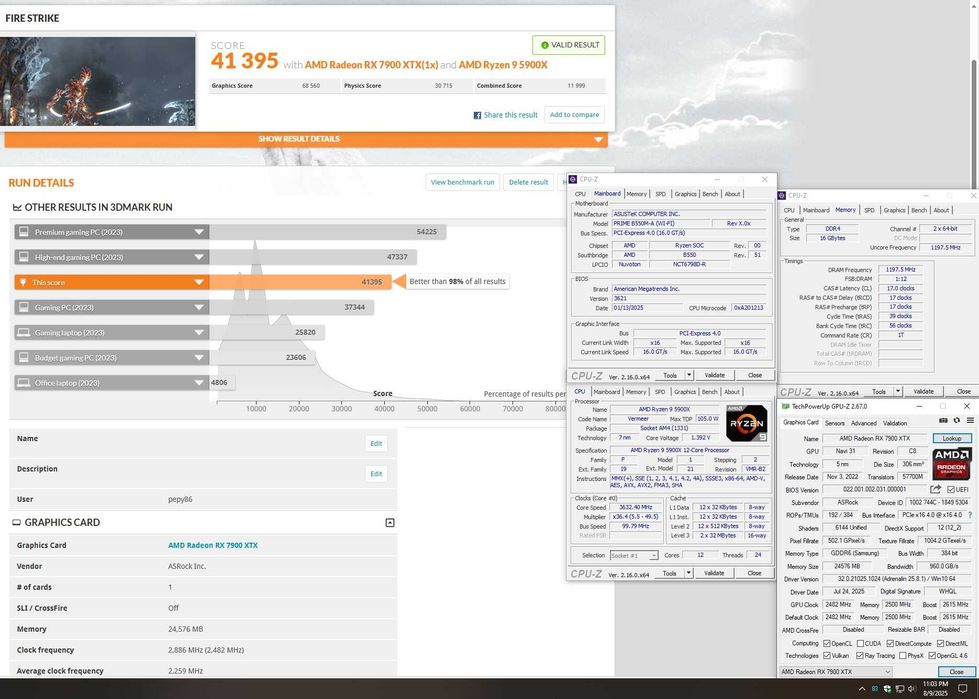Toggle the UEFI checkbox in GPU-Z
Screen dimensions: 979x699
[x=950, y=490]
